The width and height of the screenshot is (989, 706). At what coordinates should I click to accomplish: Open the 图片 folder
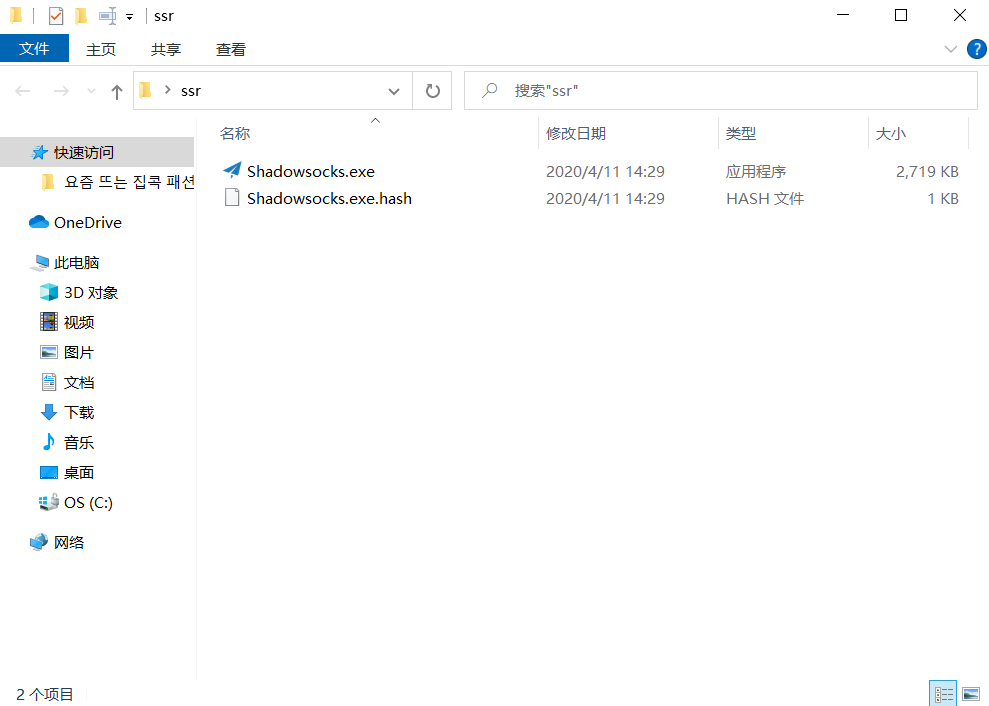(79, 353)
